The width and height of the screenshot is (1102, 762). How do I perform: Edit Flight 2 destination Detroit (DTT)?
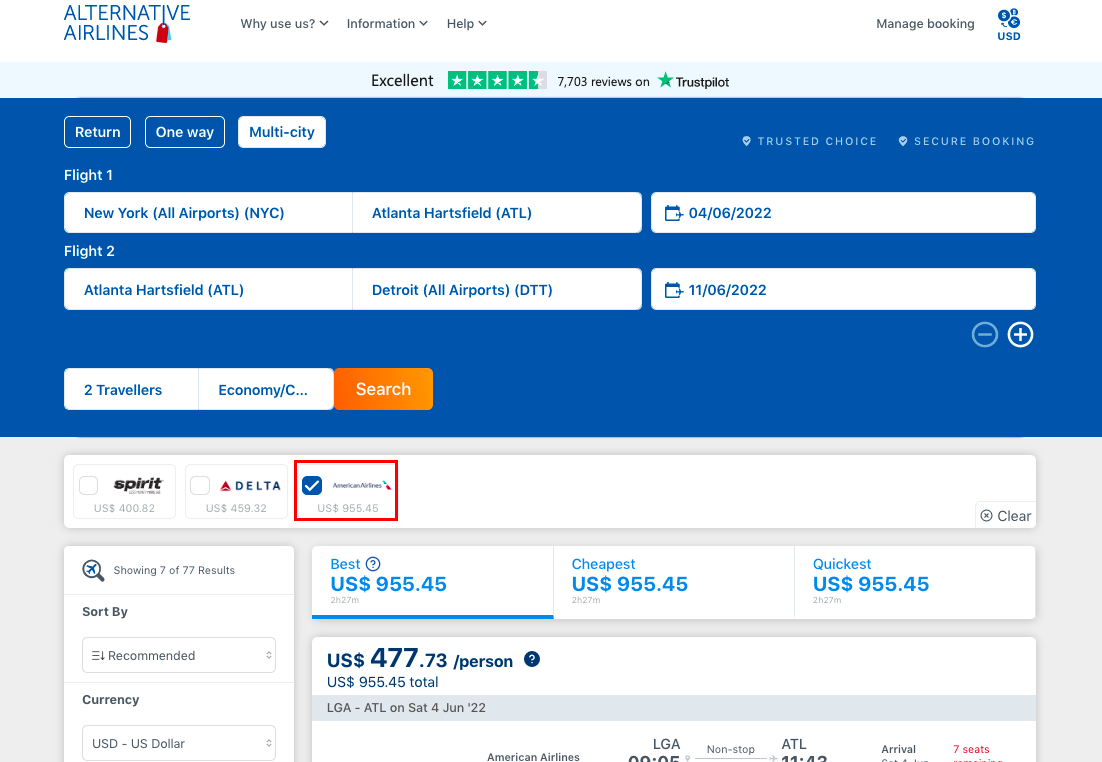click(497, 289)
